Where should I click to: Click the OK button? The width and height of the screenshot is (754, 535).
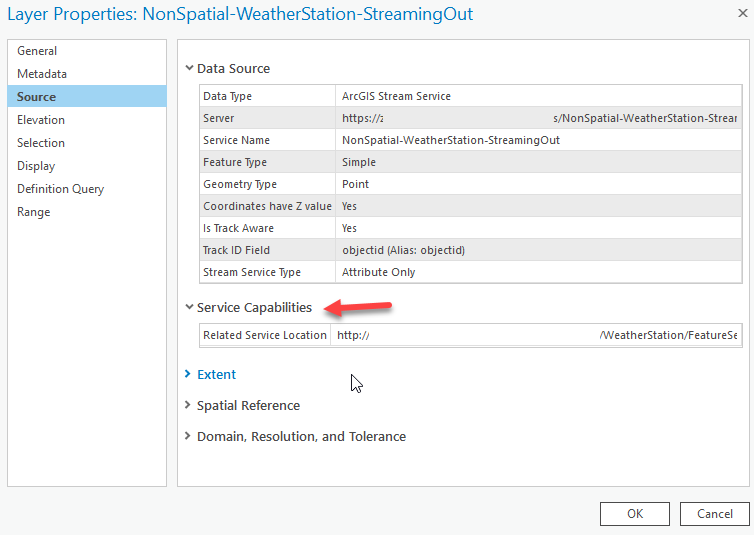point(635,514)
